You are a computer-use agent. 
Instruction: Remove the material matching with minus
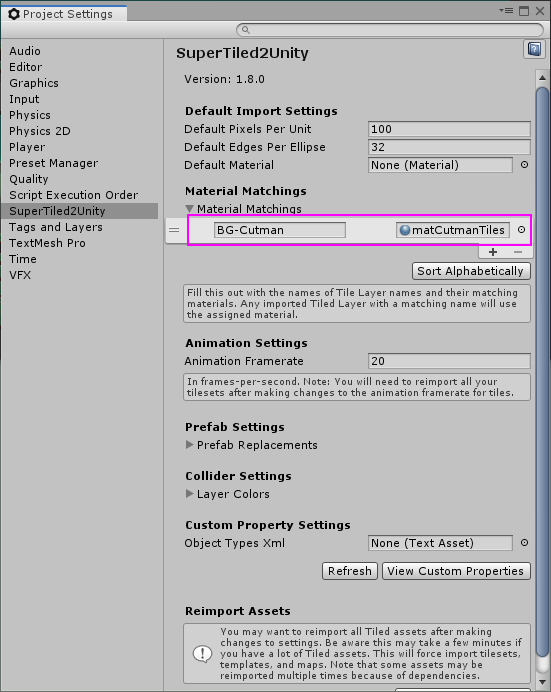point(518,252)
